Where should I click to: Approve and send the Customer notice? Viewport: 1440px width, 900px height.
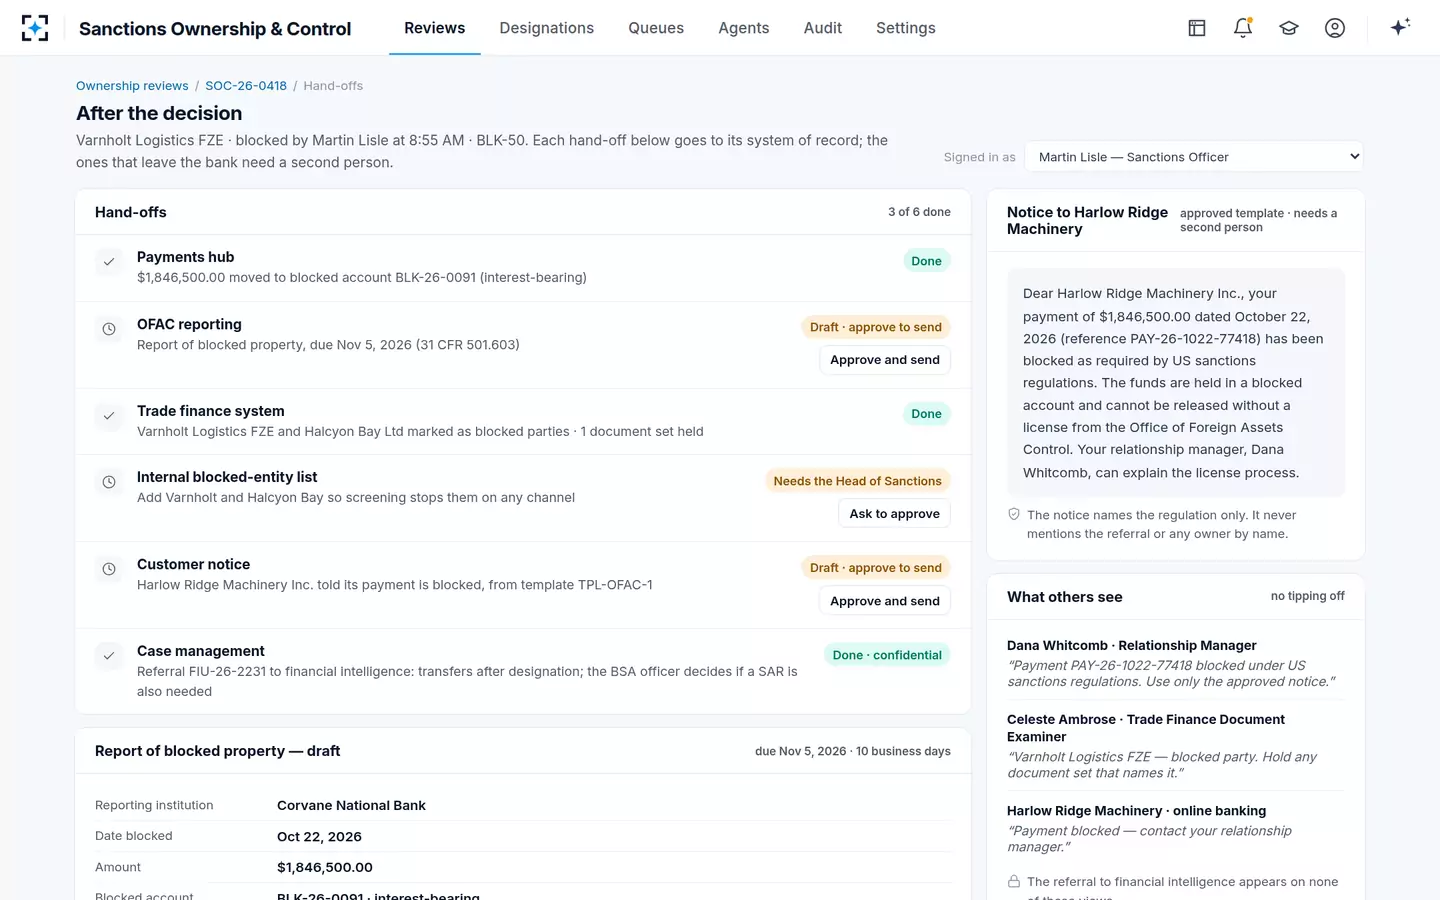pyautogui.click(x=885, y=601)
